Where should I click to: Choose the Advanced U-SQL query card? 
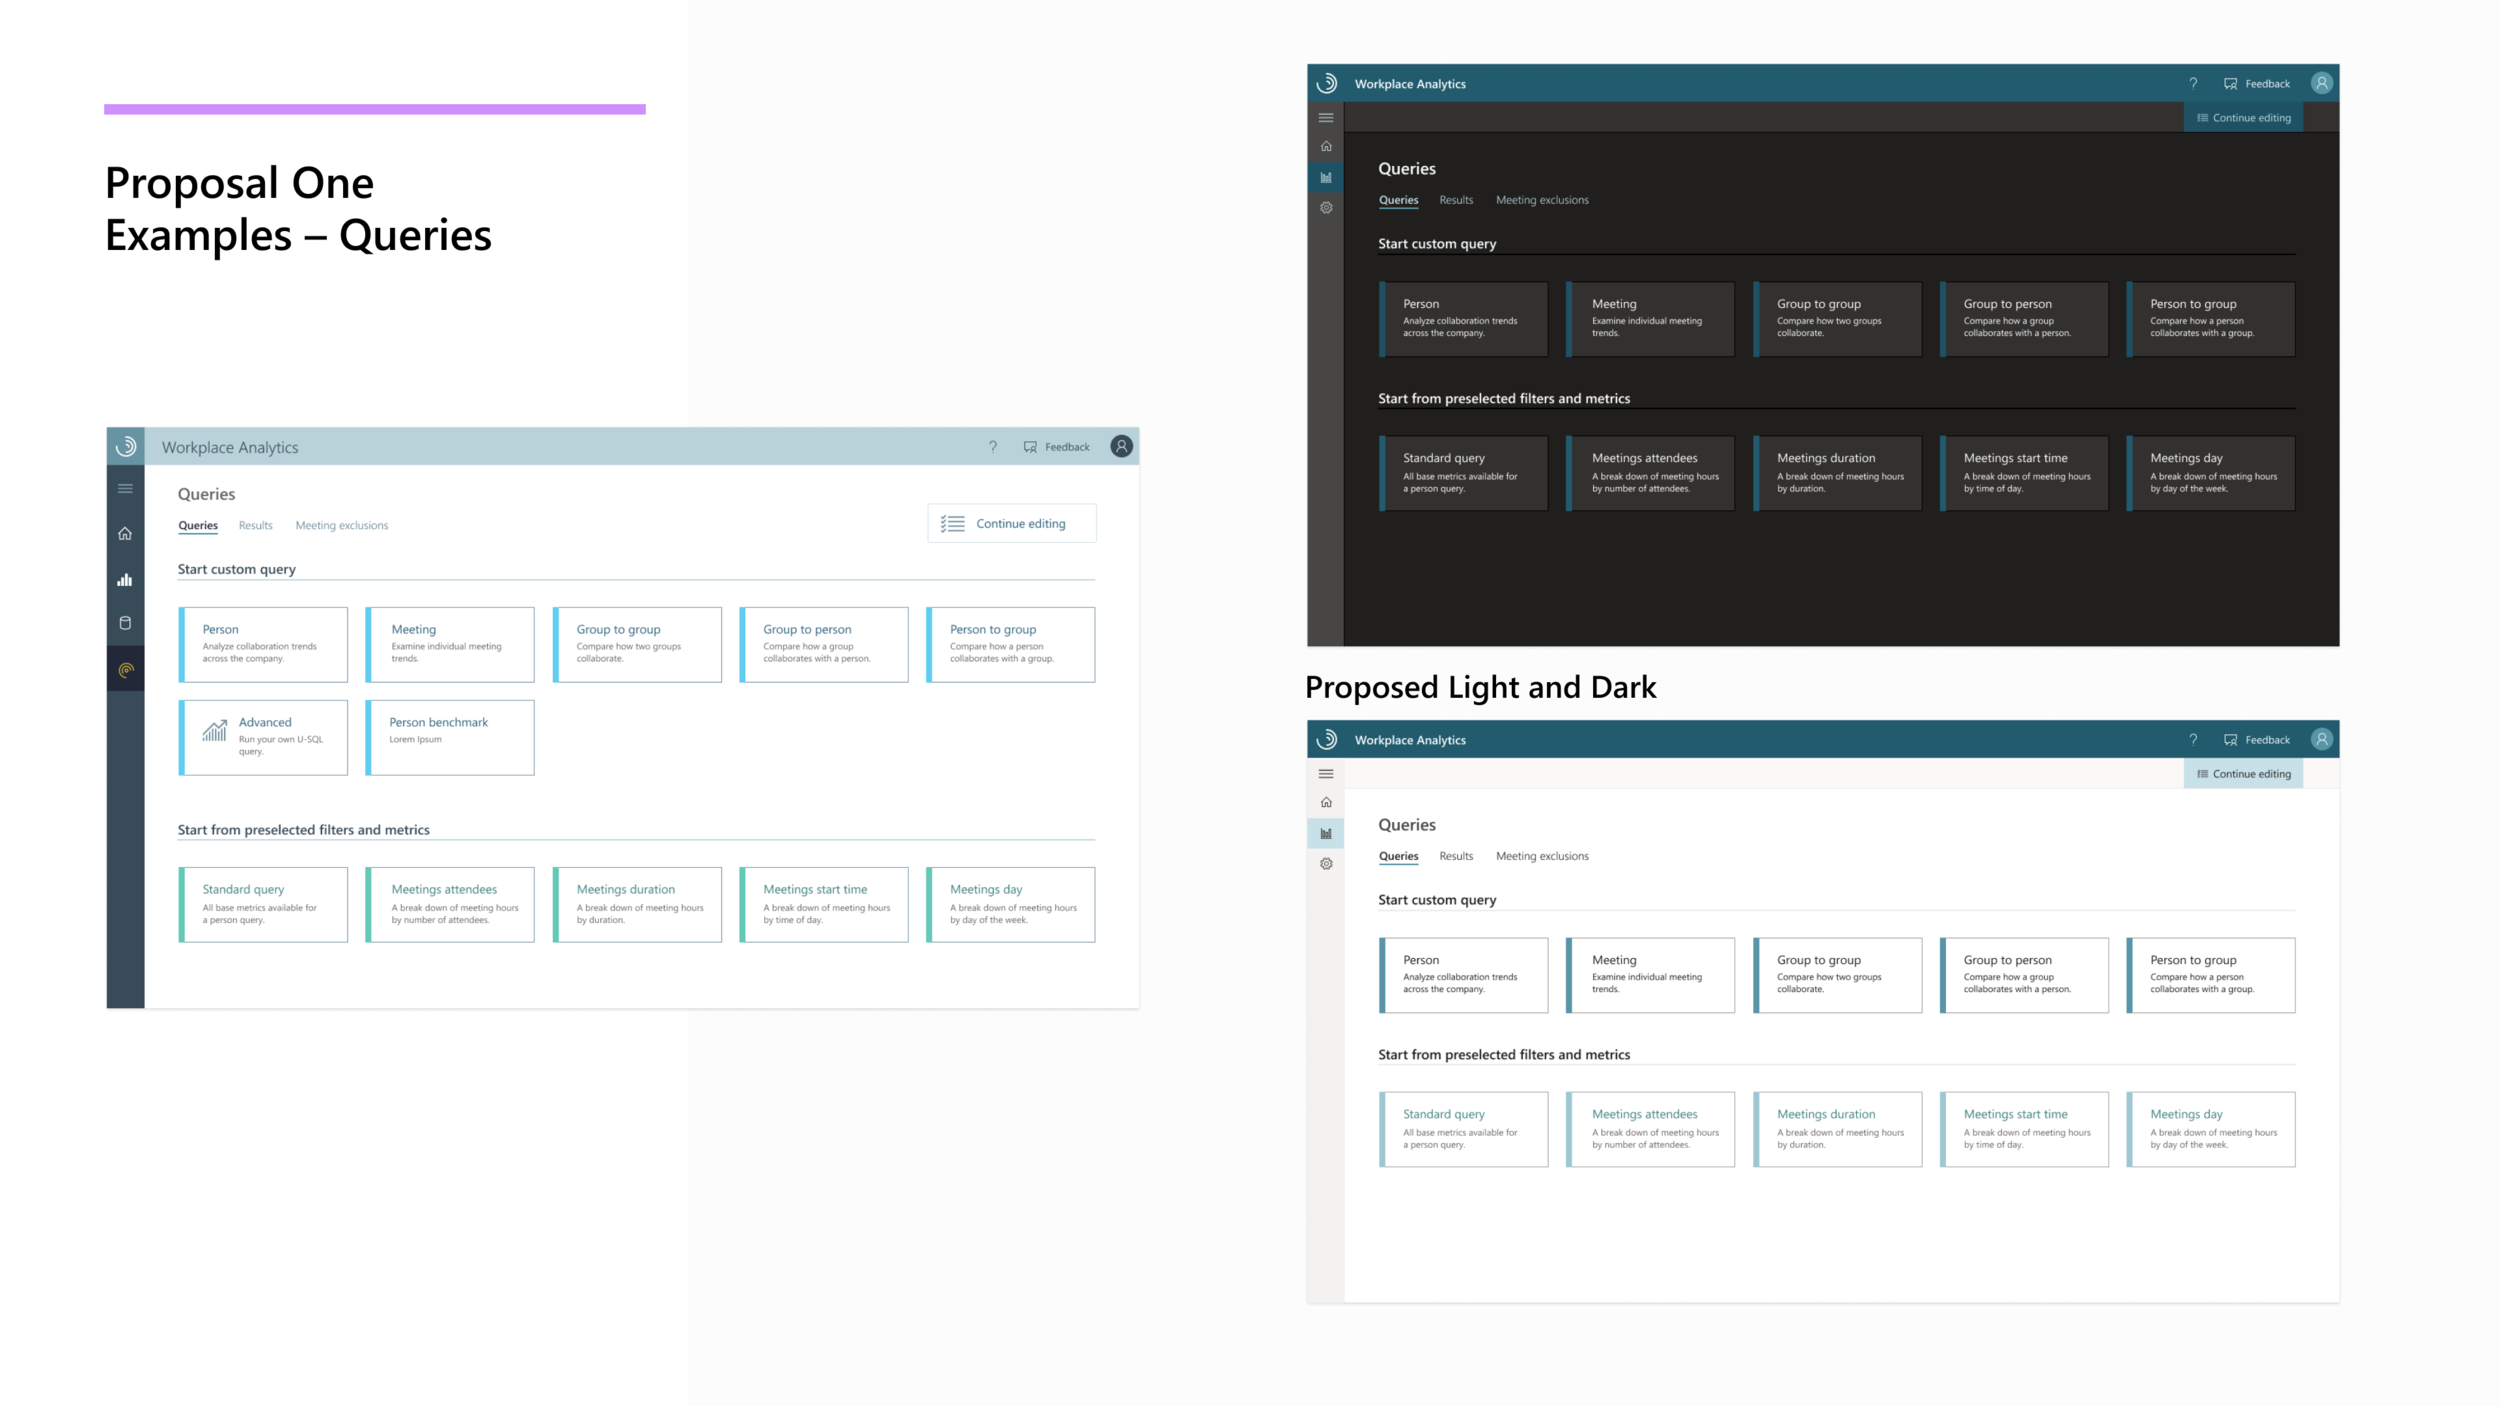pyautogui.click(x=263, y=737)
